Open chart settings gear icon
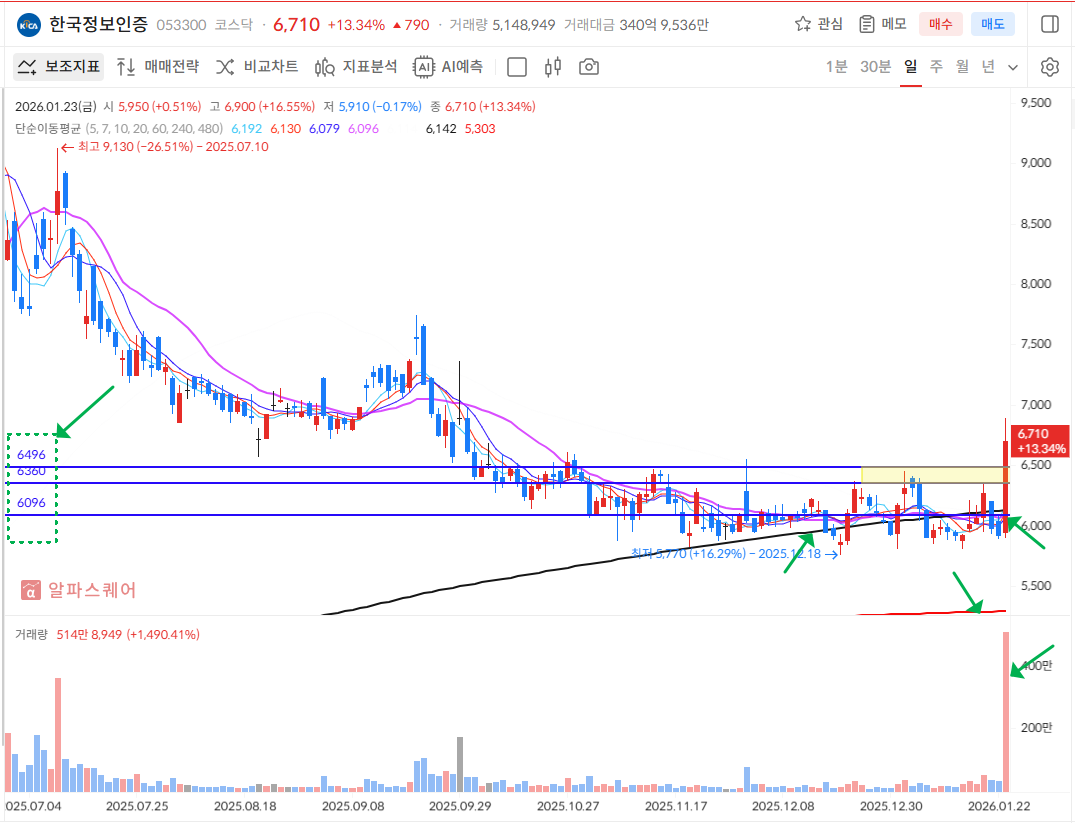The width and height of the screenshot is (1075, 823). coord(1049,67)
